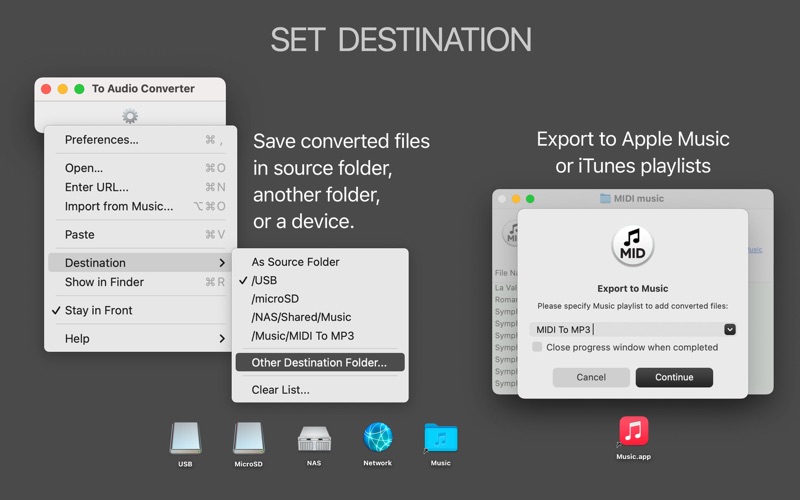Choose Preferences... from the menu
This screenshot has width=800, height=500.
pyautogui.click(x=141, y=140)
